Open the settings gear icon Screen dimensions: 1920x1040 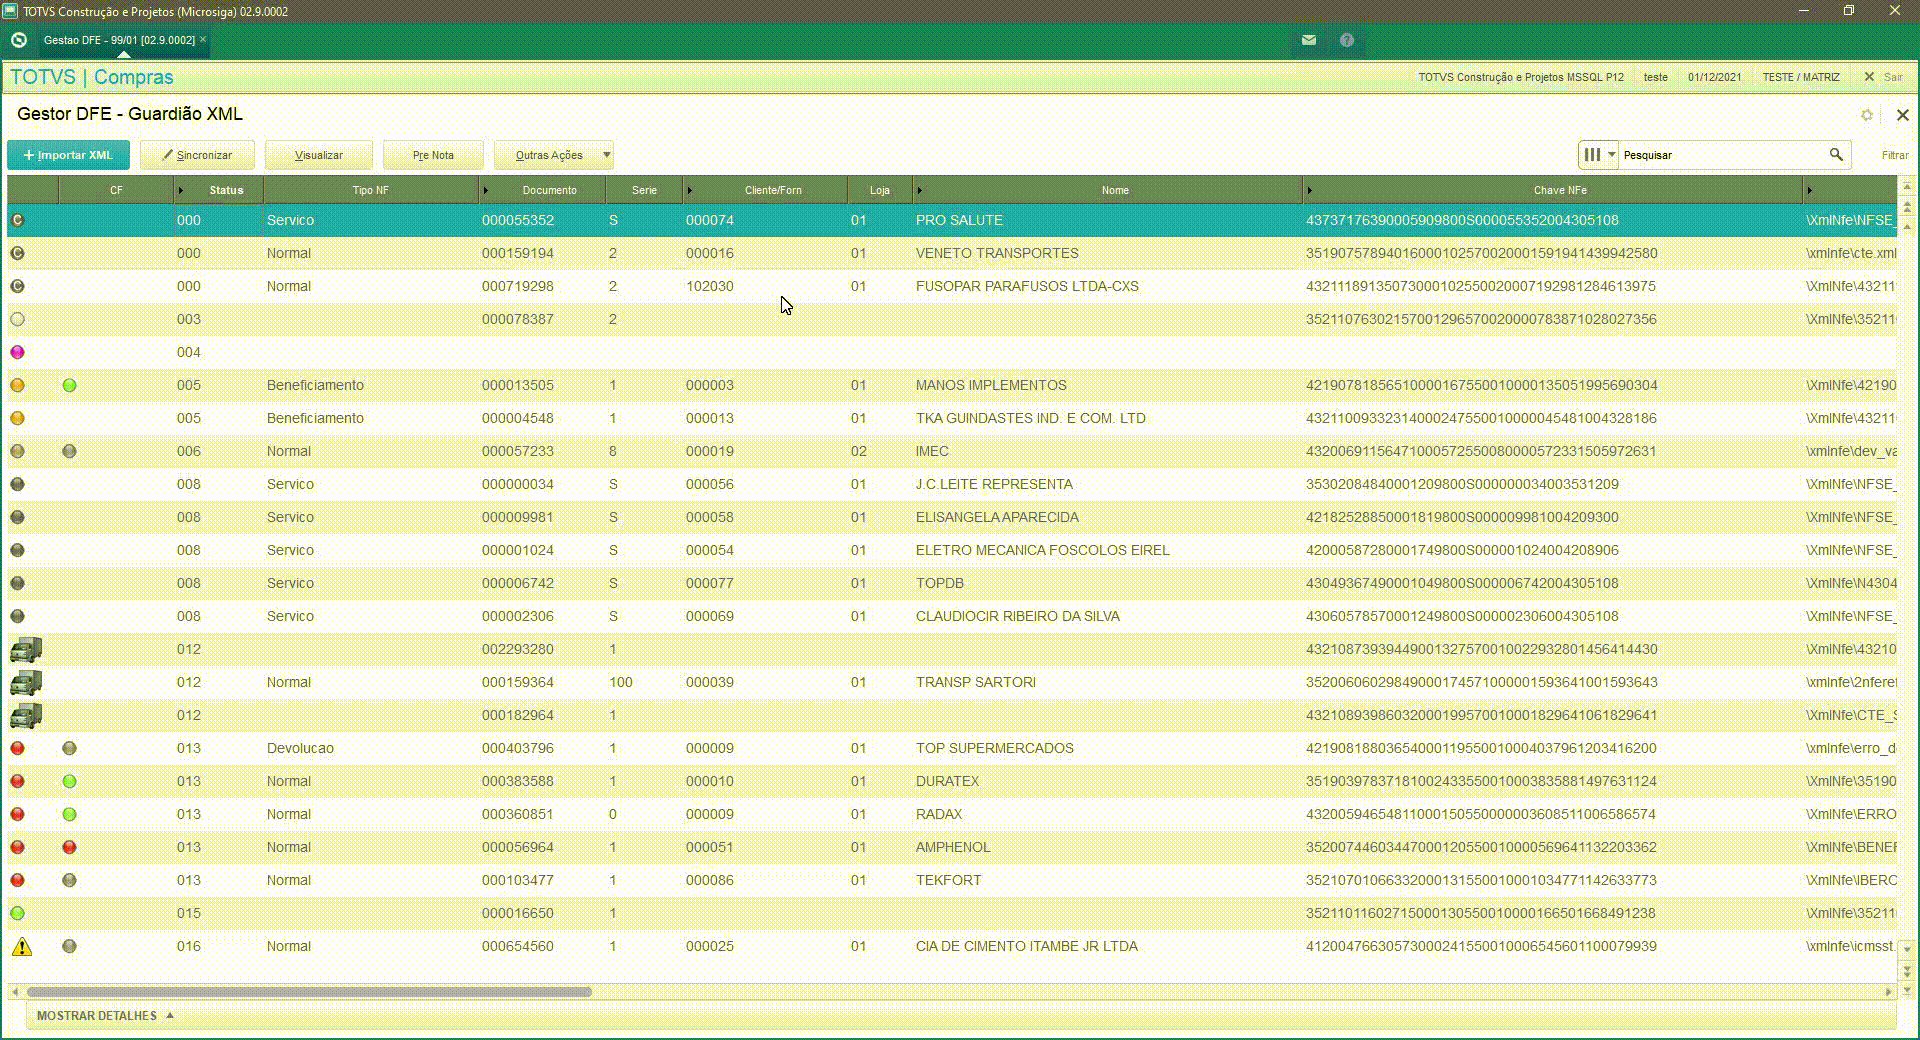[1866, 115]
